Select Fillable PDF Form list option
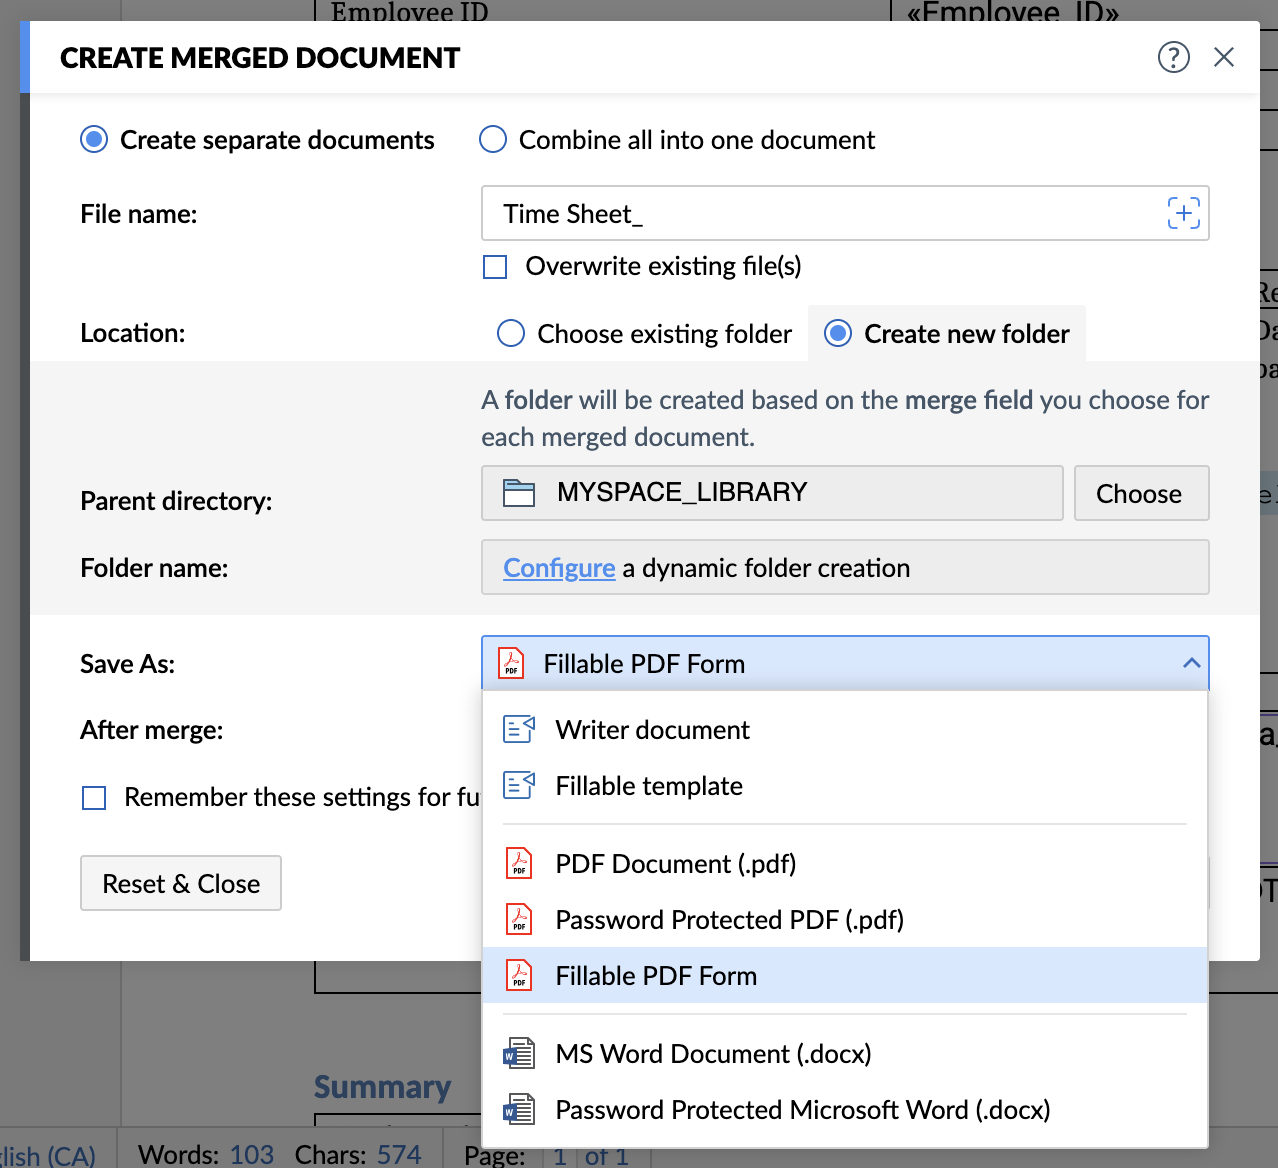Image resolution: width=1278 pixels, height=1168 pixels. coord(656,976)
